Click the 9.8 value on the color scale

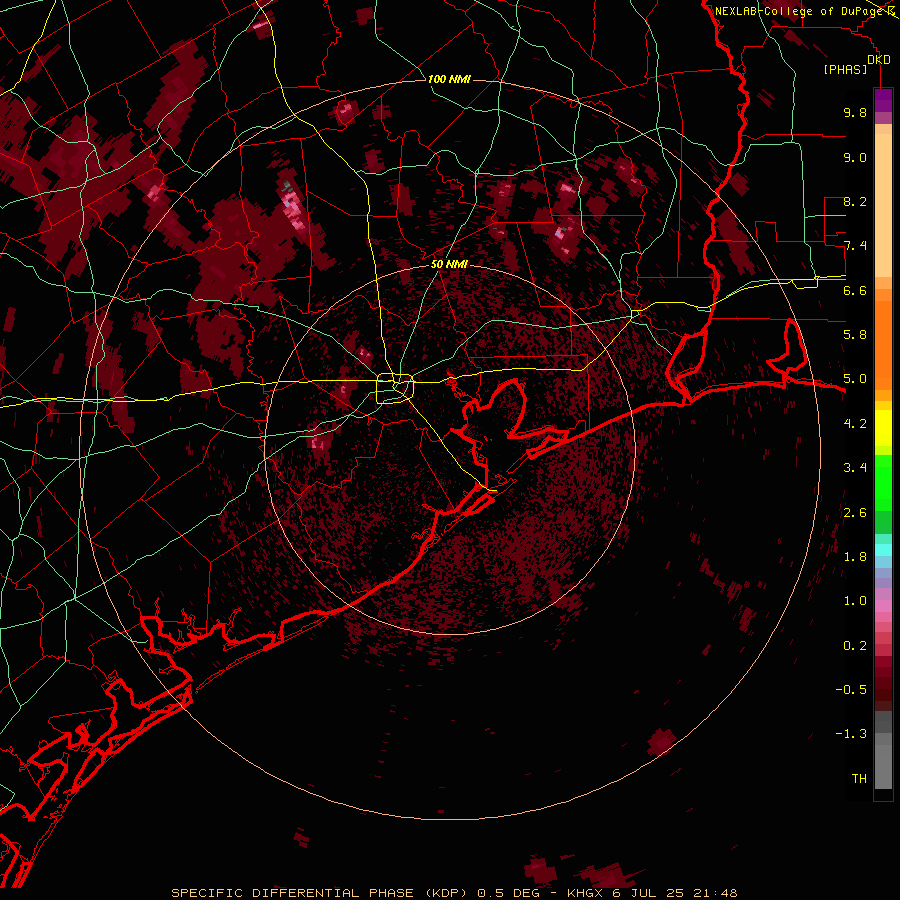pos(855,112)
